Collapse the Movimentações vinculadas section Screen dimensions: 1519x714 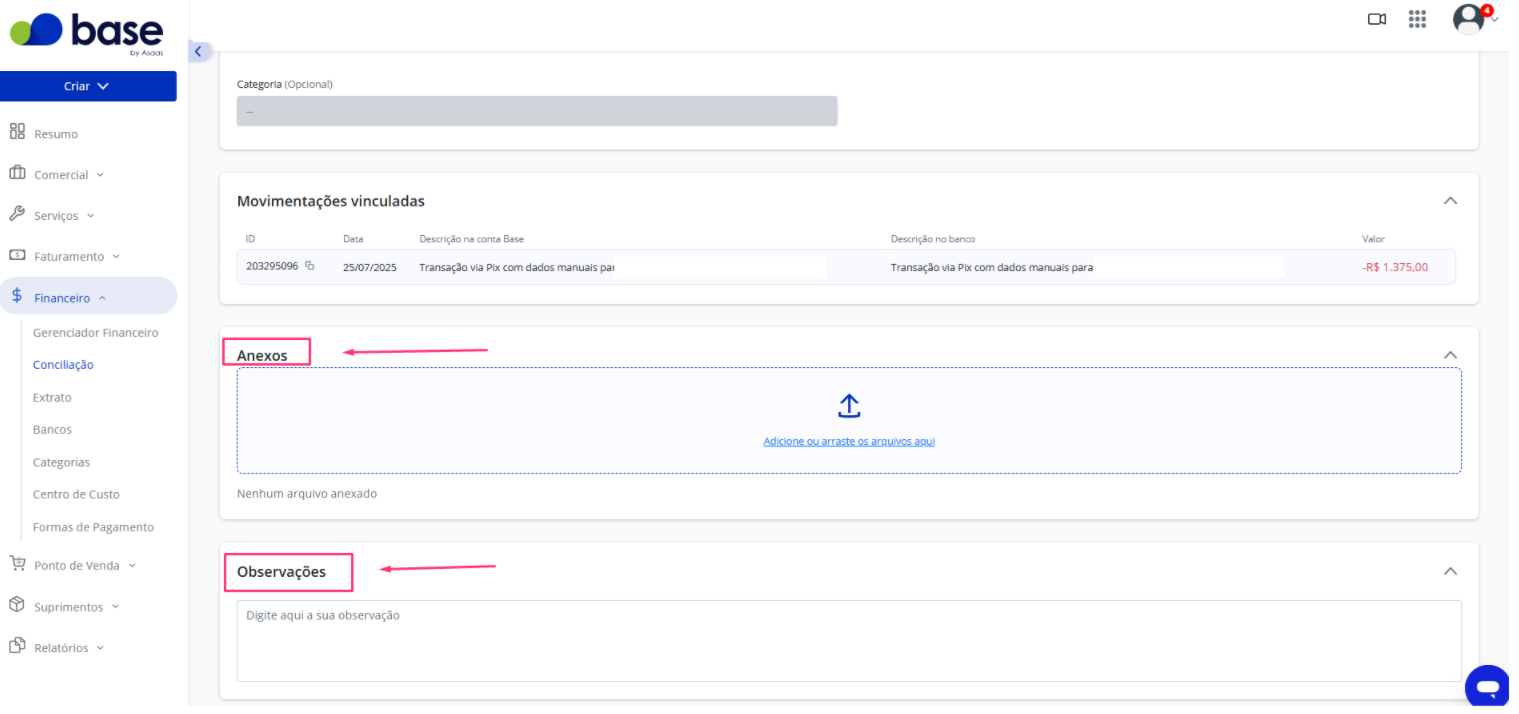pyautogui.click(x=1450, y=201)
